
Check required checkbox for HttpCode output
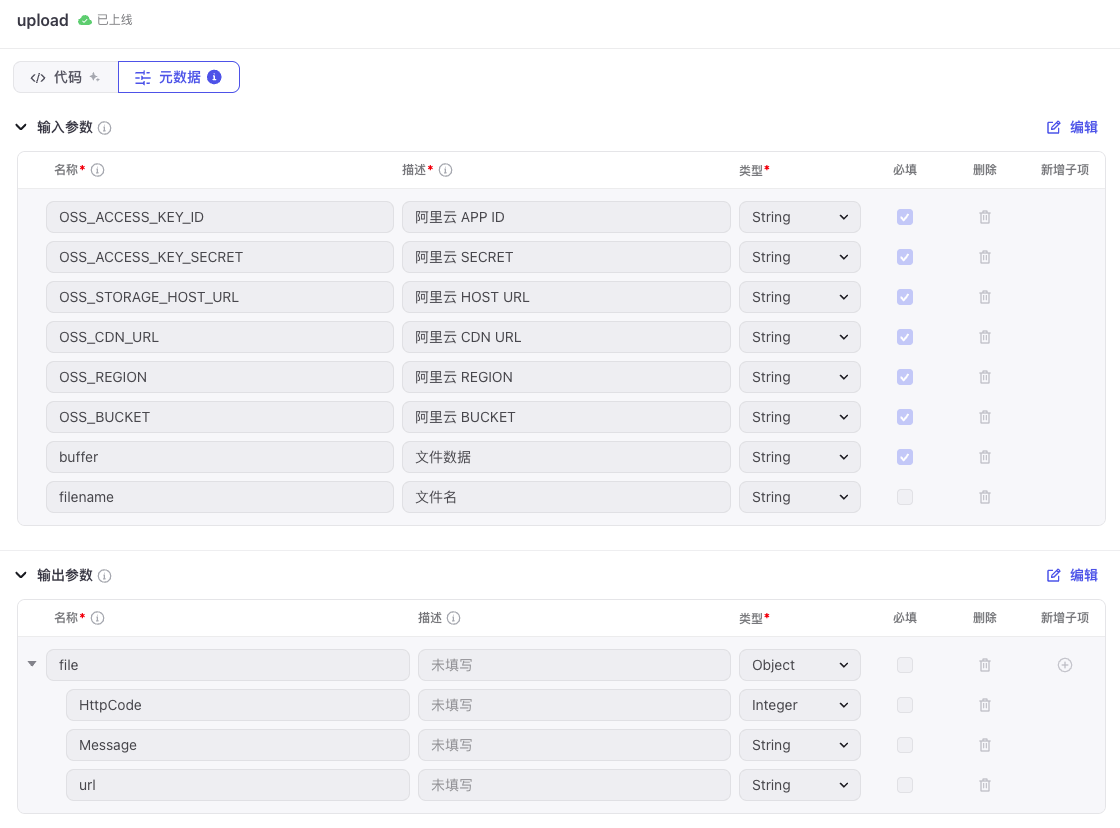(x=904, y=705)
